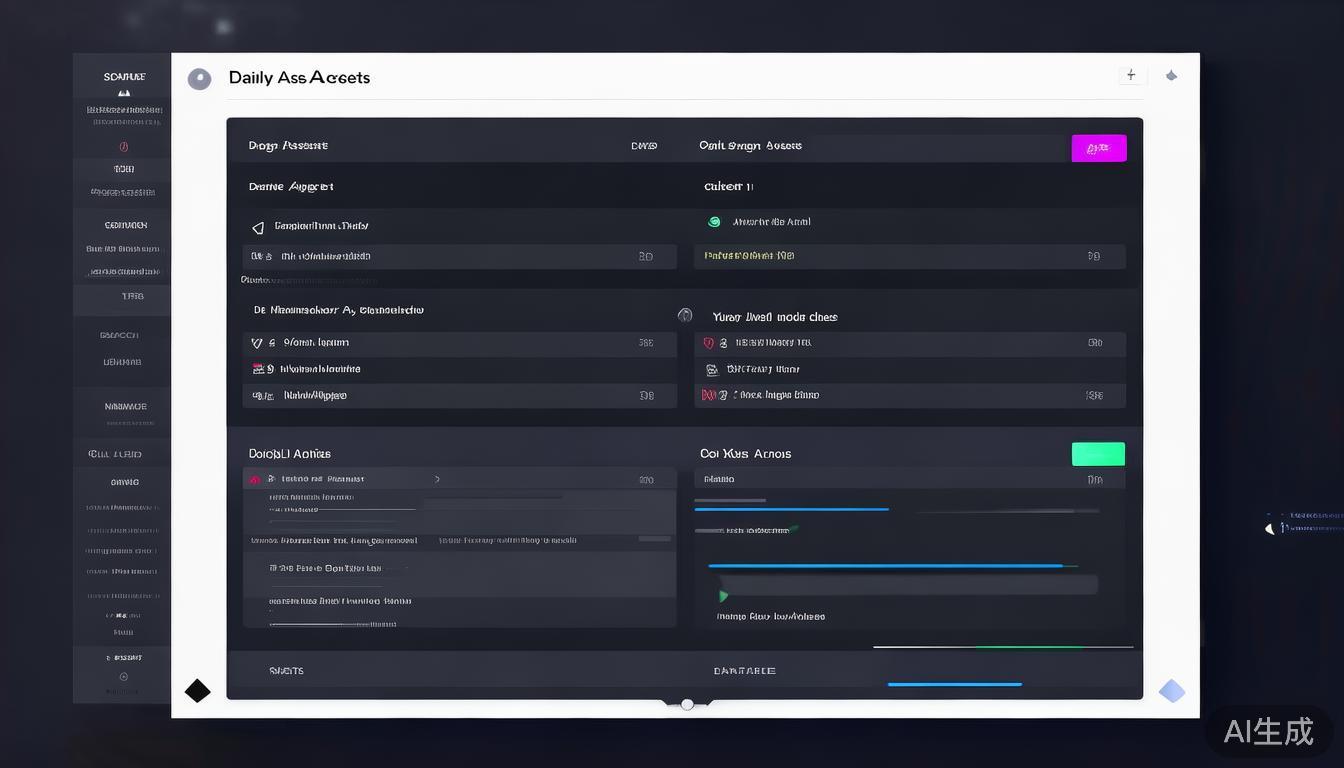
Task: Click the green circular icon under Culeer heading
Action: click(x=714, y=222)
